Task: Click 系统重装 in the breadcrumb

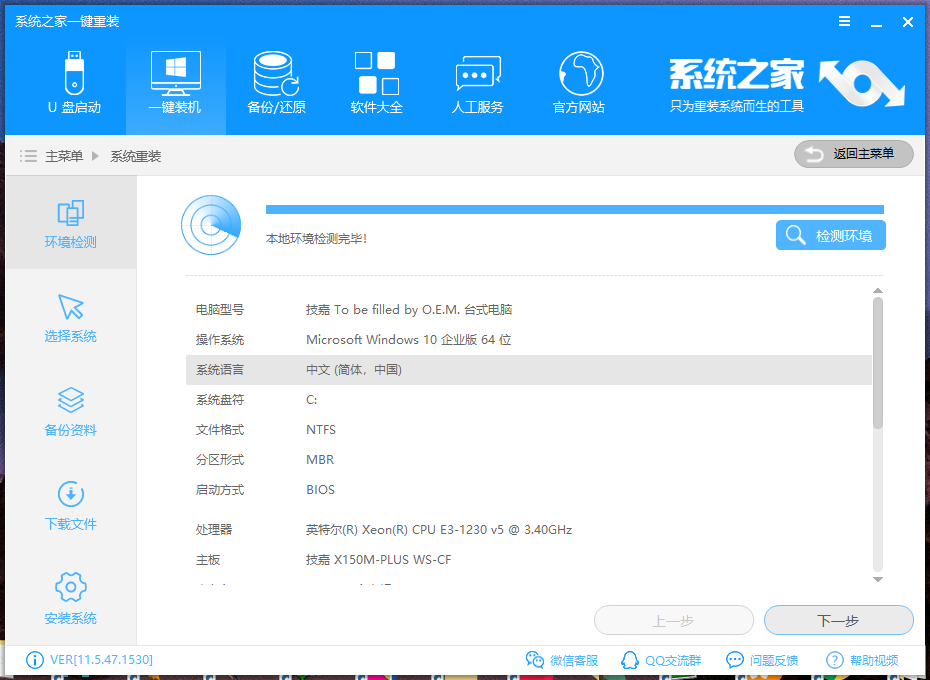Action: (136, 156)
